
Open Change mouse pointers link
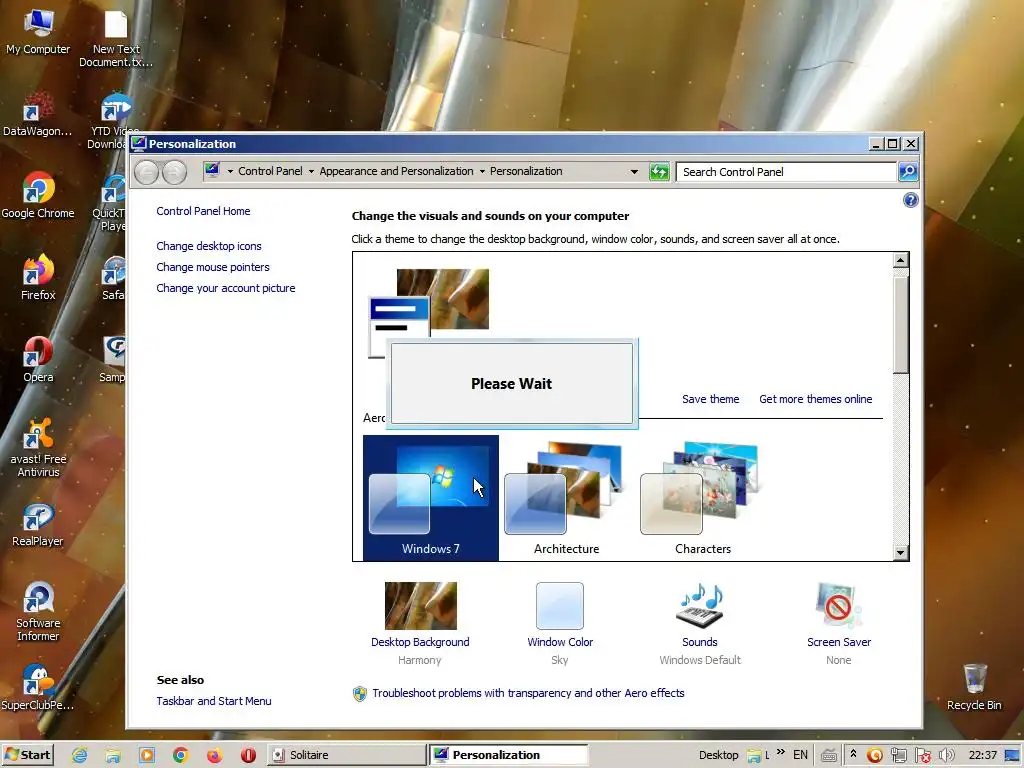click(x=213, y=267)
